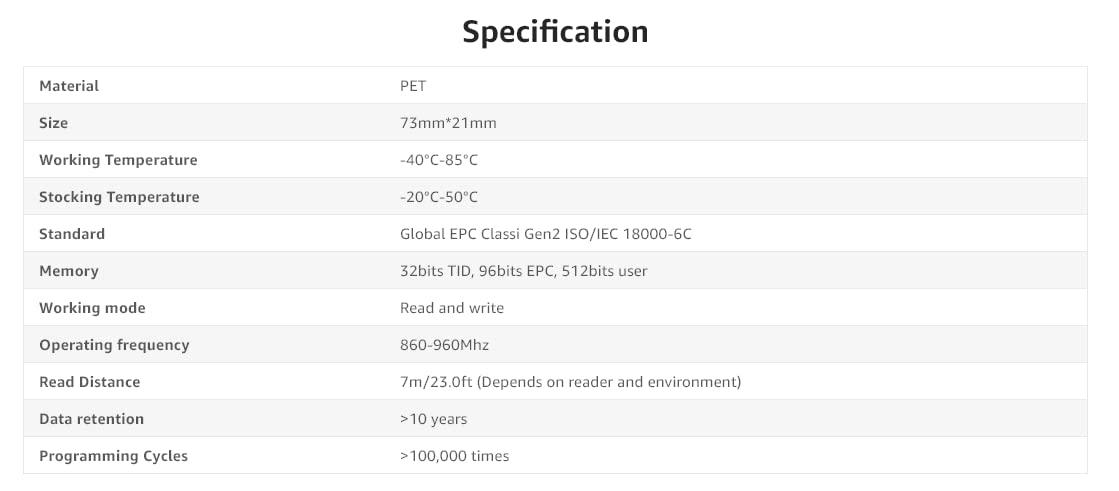Select the Read and write value
The width and height of the screenshot is (1119, 491).
(x=452, y=308)
